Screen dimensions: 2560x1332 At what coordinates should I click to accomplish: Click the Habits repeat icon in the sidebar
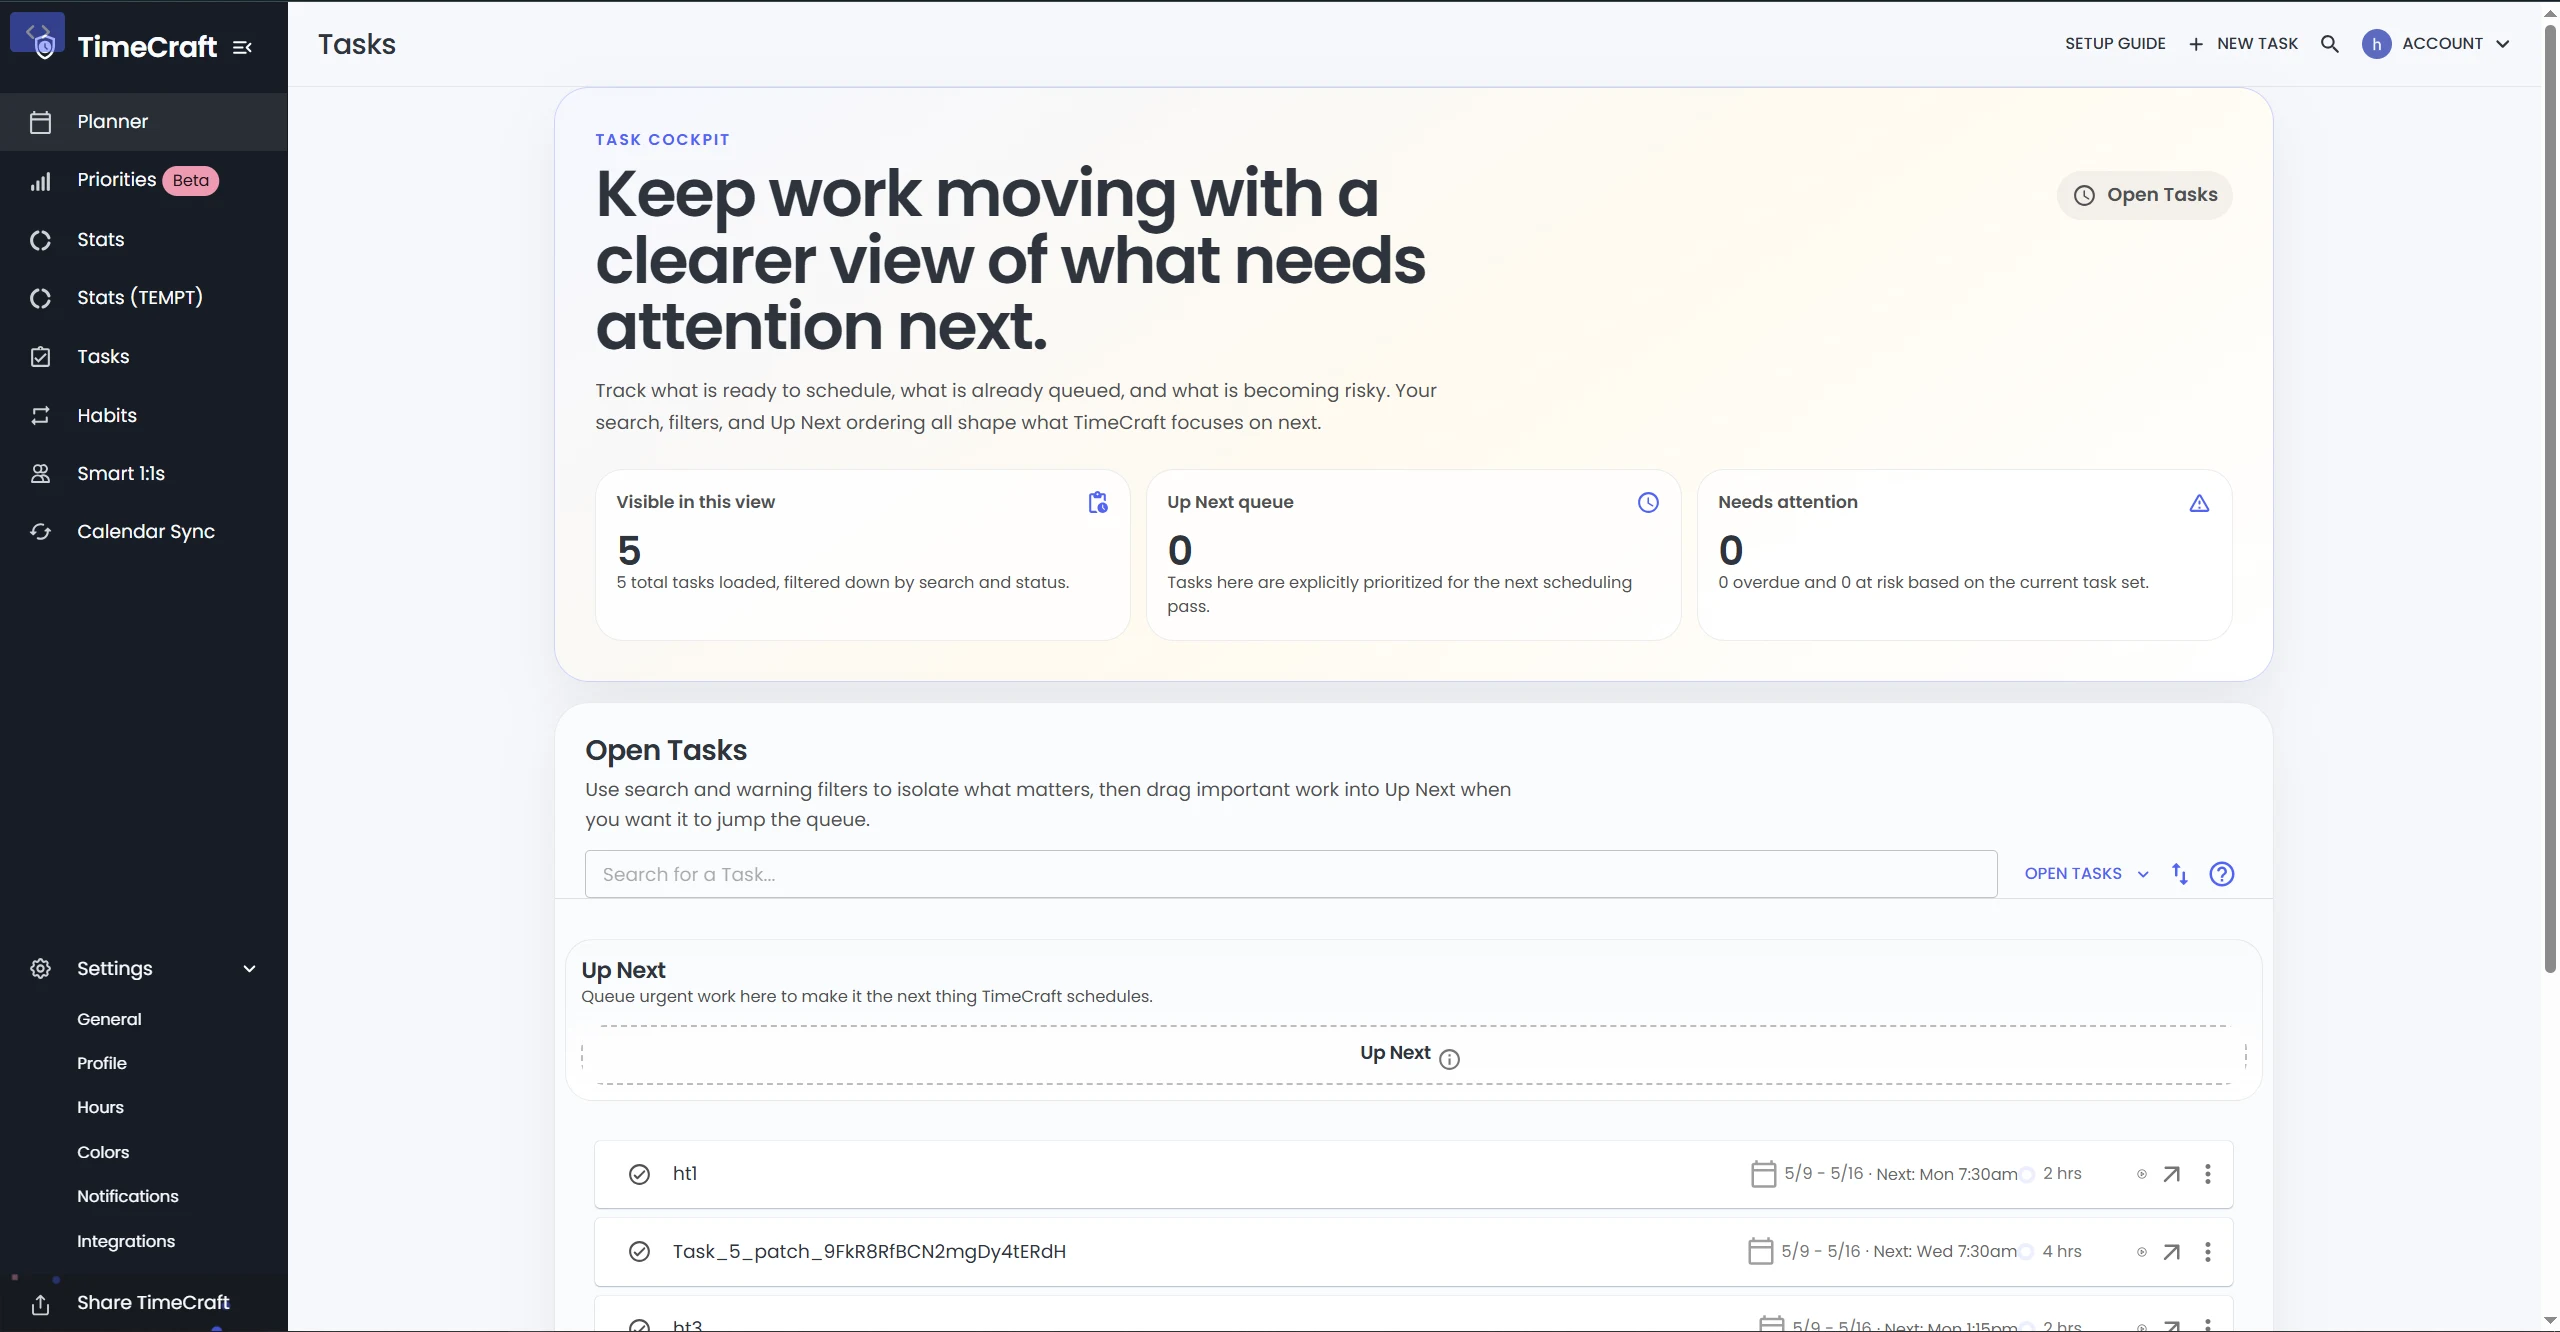click(x=40, y=415)
